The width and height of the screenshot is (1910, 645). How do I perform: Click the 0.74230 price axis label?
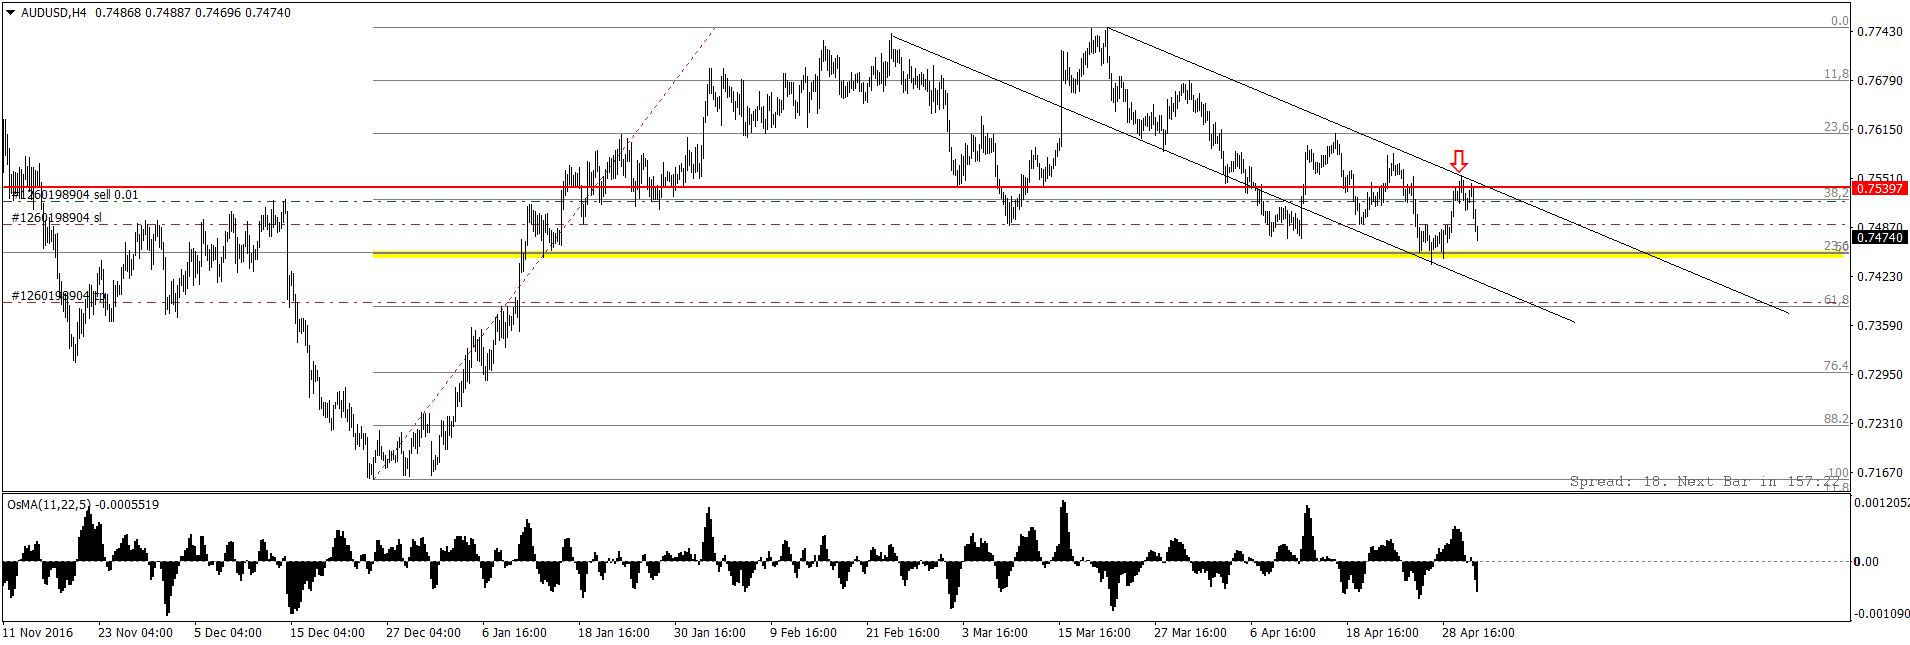[1880, 277]
